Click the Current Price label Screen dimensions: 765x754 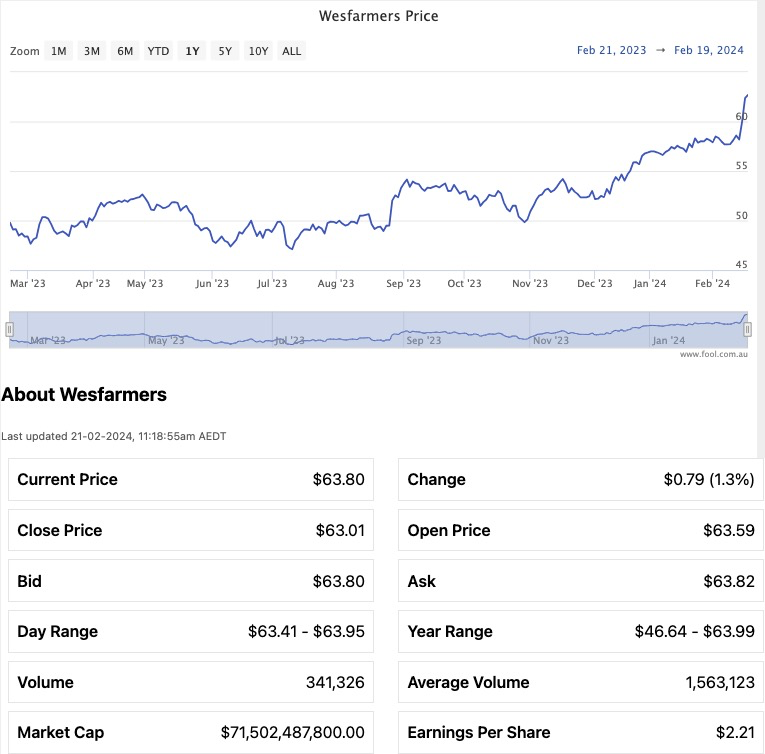[67, 479]
